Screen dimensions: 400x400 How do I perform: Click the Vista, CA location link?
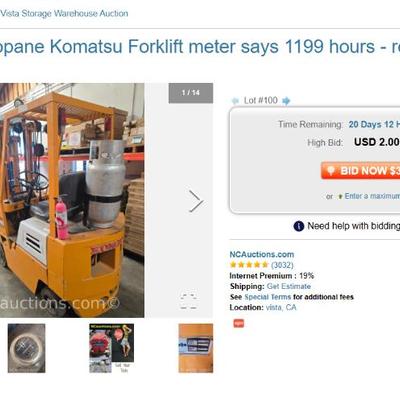tap(281, 307)
